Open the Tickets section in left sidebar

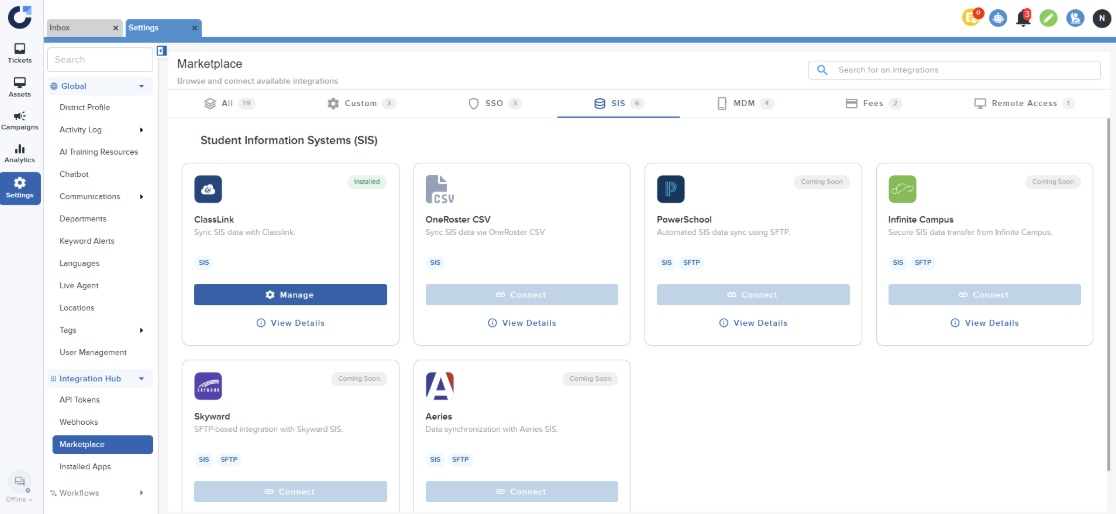coord(20,53)
